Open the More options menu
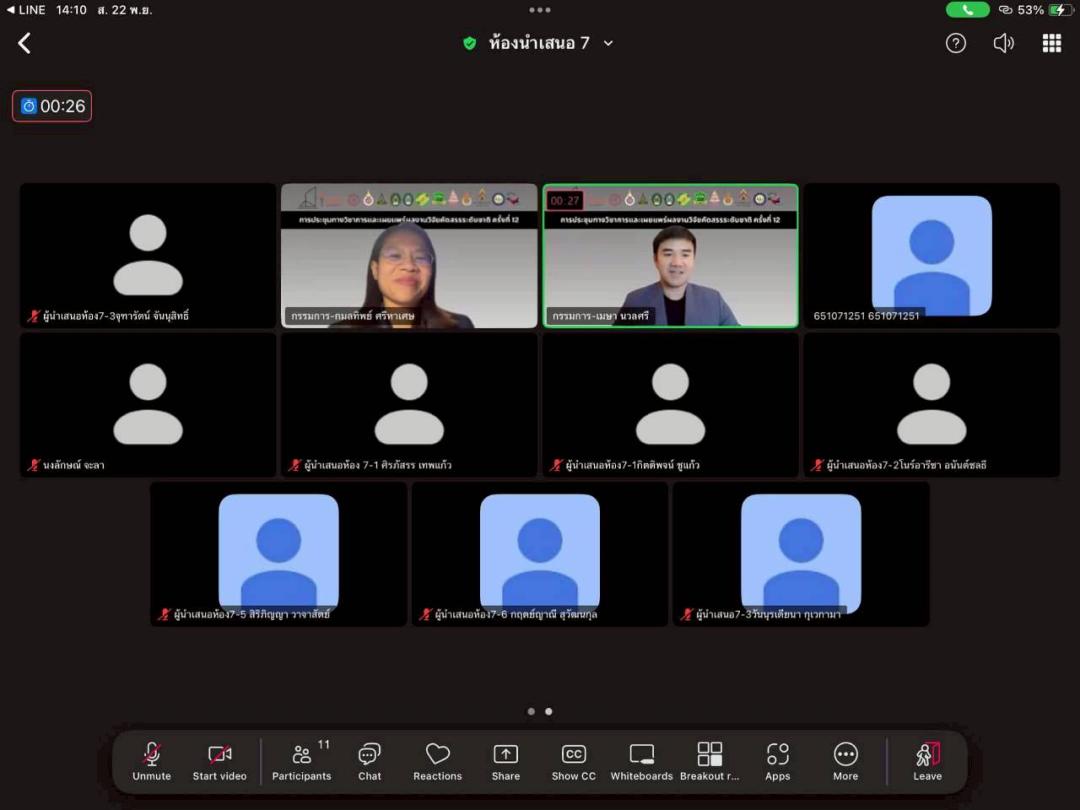The width and height of the screenshot is (1080, 810). (845, 761)
